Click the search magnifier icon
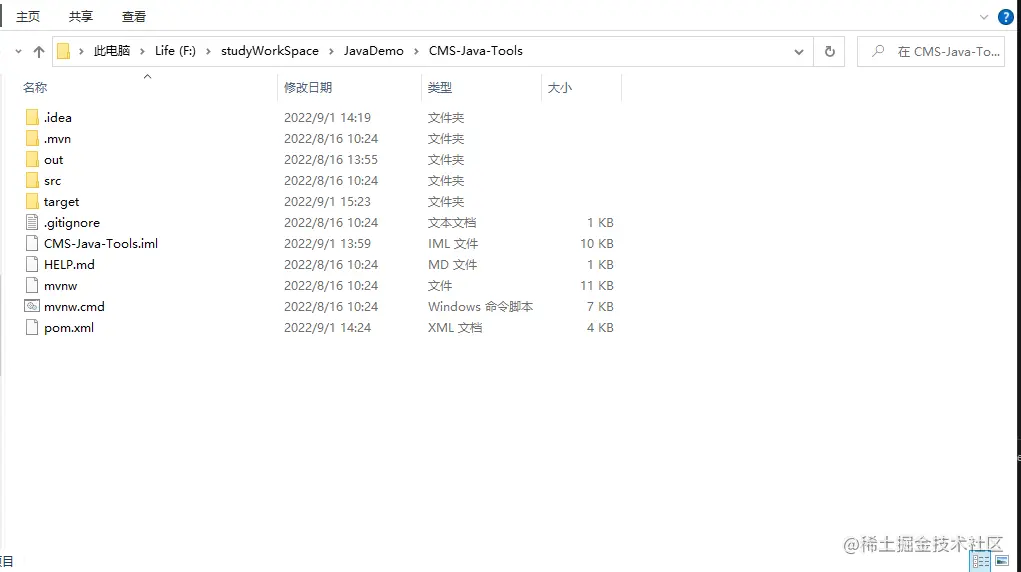The width and height of the screenshot is (1021, 572). point(878,51)
